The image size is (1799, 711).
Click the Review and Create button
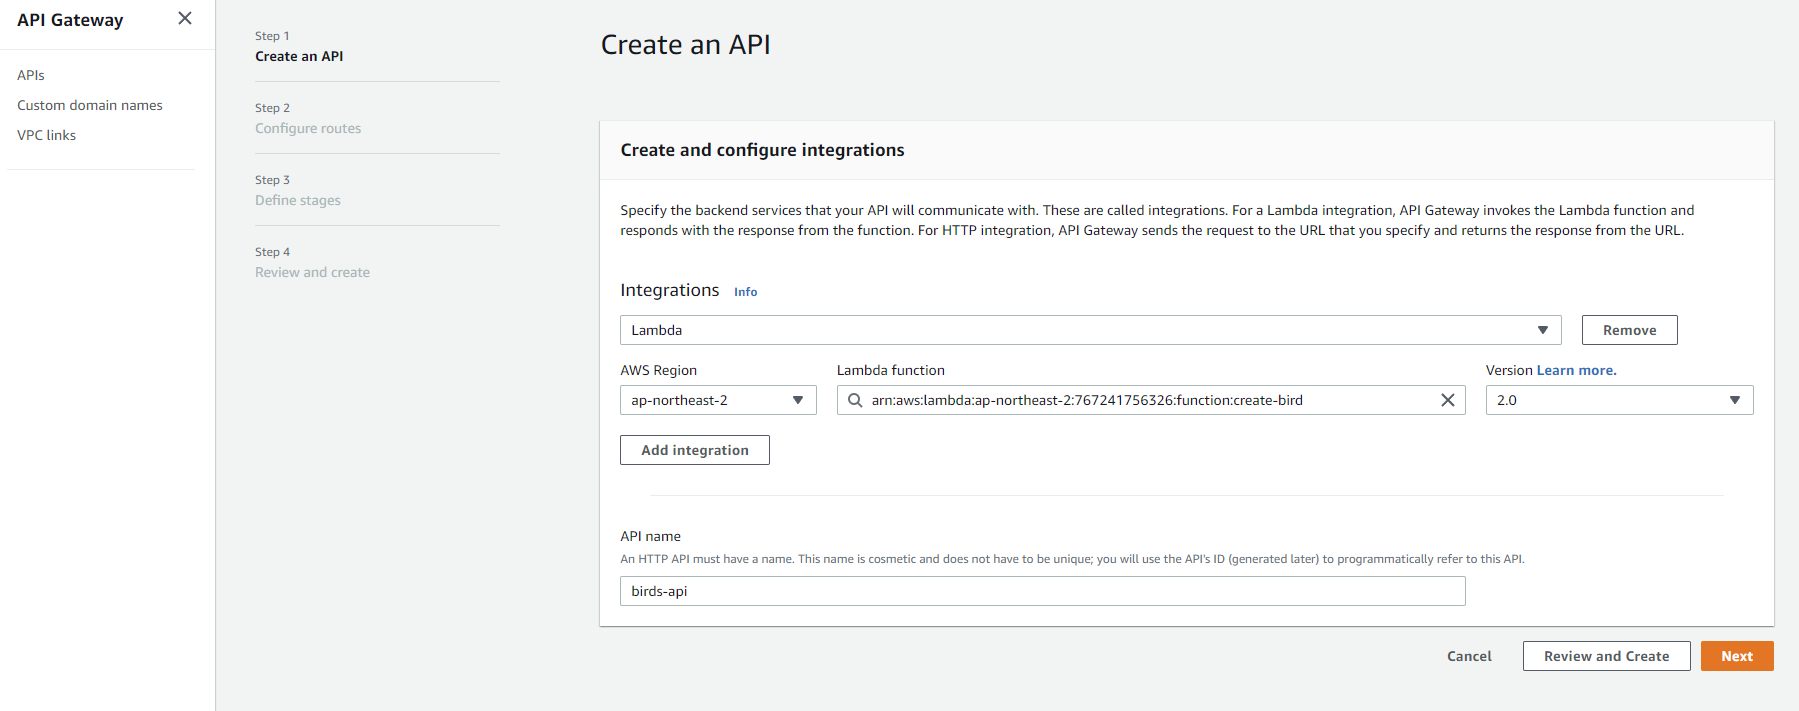click(x=1606, y=656)
